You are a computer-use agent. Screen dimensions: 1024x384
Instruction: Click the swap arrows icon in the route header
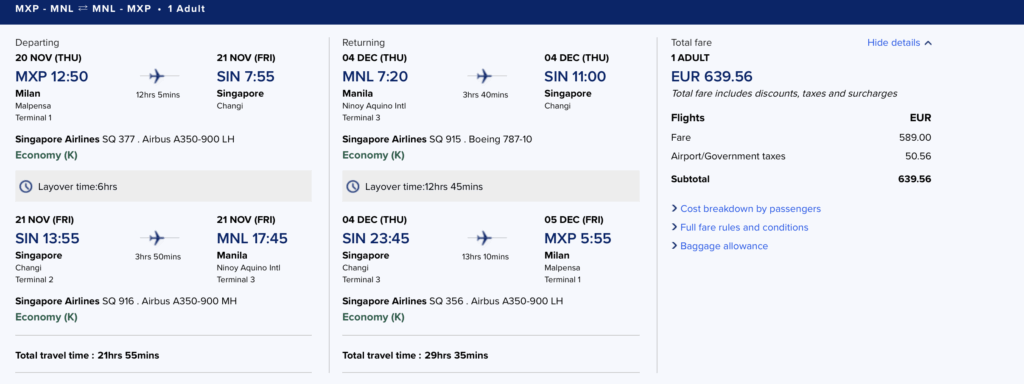coord(83,10)
